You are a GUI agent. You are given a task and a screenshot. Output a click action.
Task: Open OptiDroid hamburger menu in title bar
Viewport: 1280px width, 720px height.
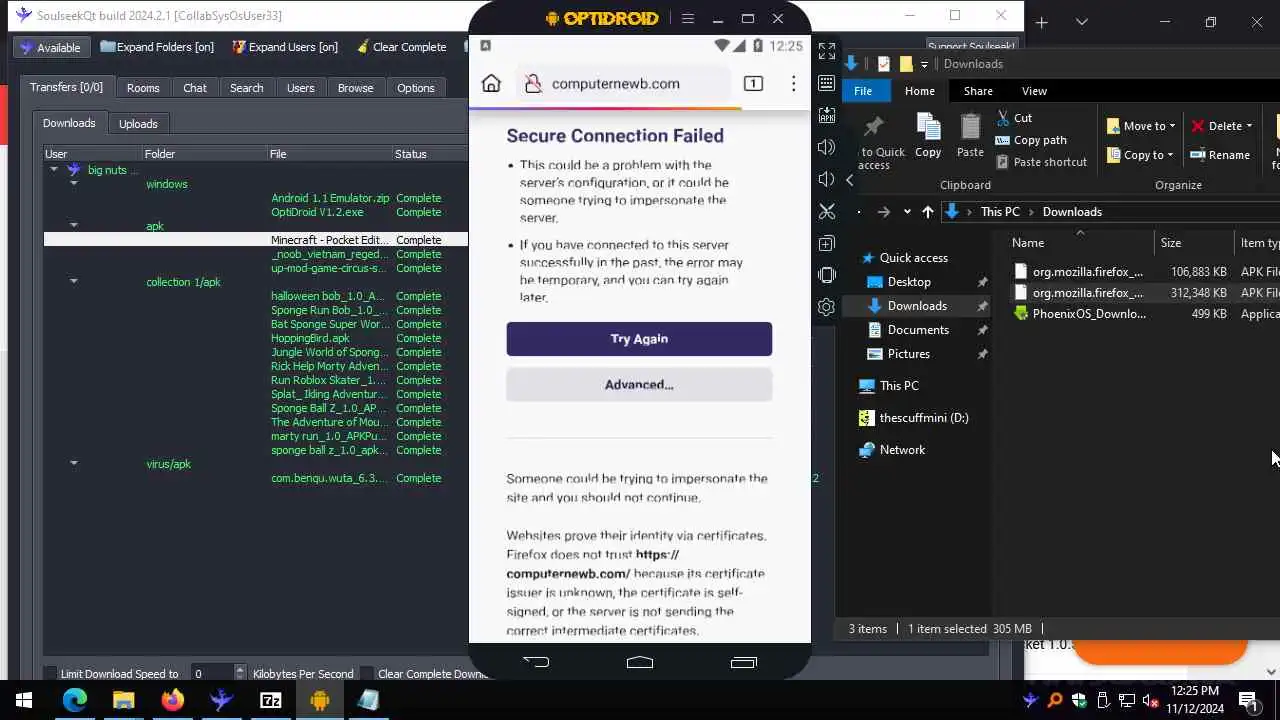(688, 18)
